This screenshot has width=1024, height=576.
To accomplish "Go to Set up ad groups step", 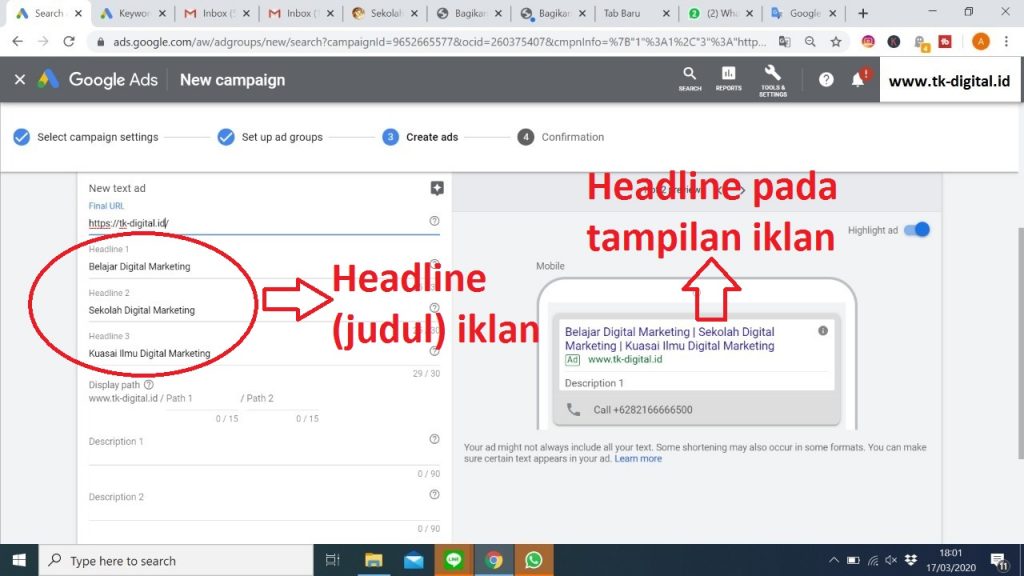I will [x=281, y=137].
